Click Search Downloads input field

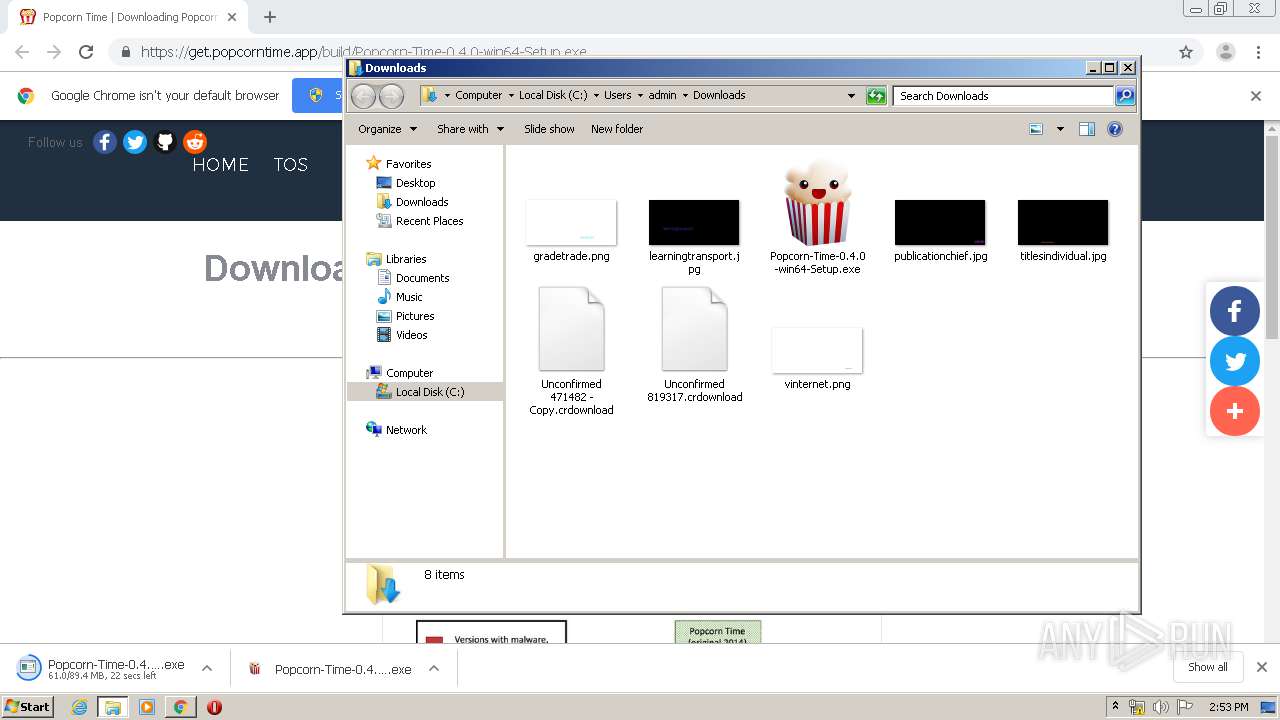(1003, 96)
